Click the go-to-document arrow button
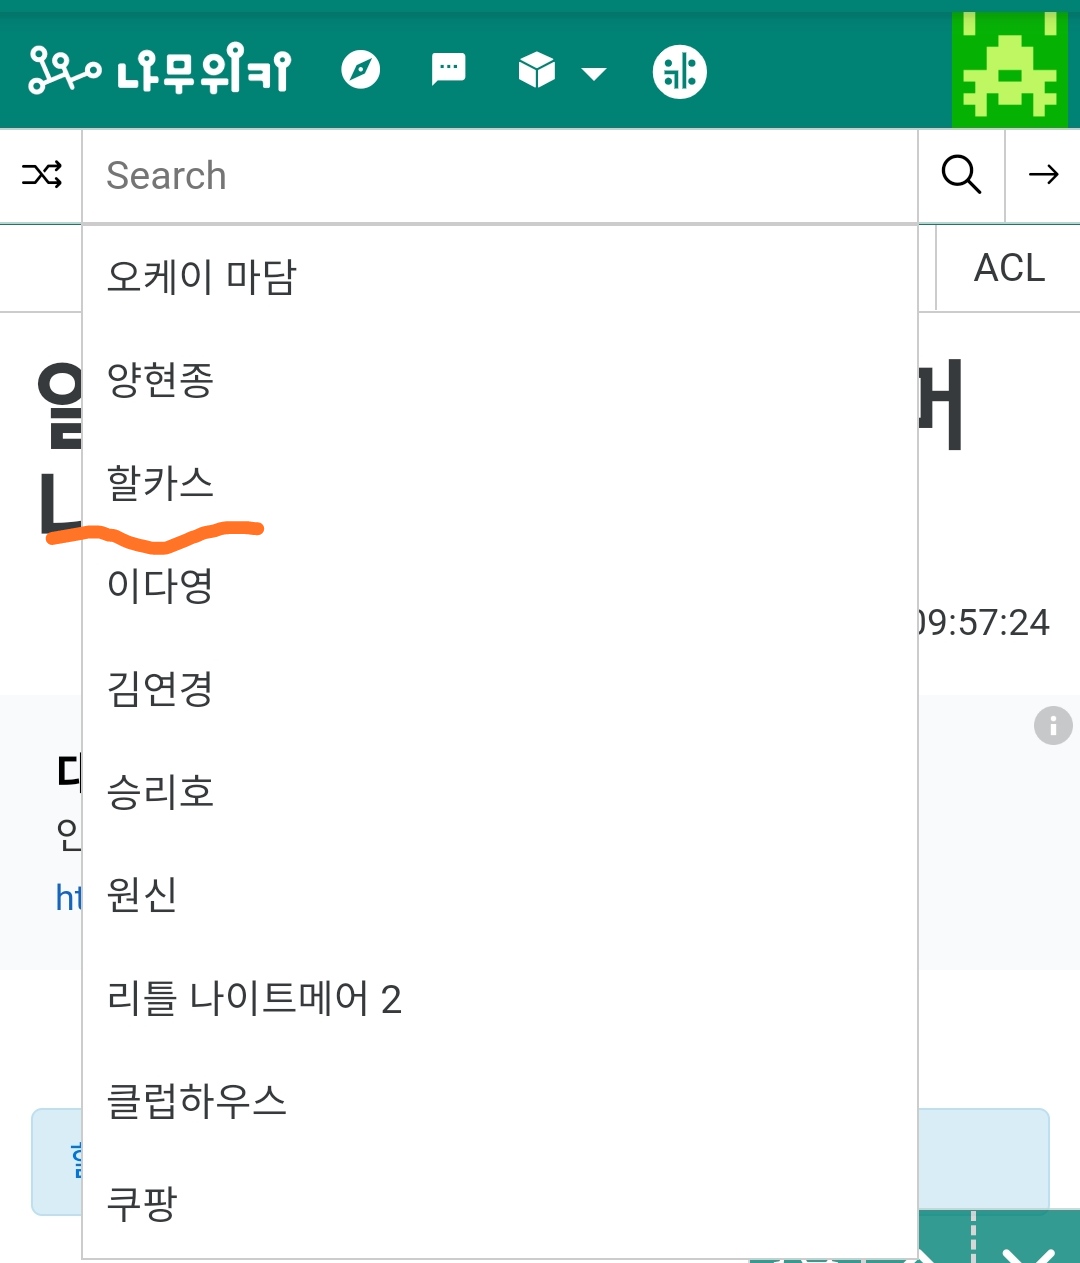1080x1263 pixels. pyautogui.click(x=1043, y=175)
